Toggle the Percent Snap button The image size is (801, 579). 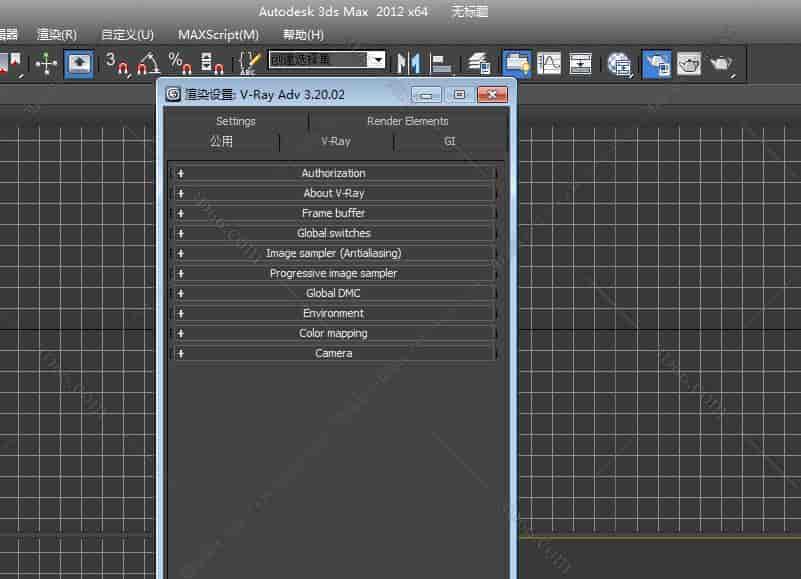pyautogui.click(x=180, y=64)
